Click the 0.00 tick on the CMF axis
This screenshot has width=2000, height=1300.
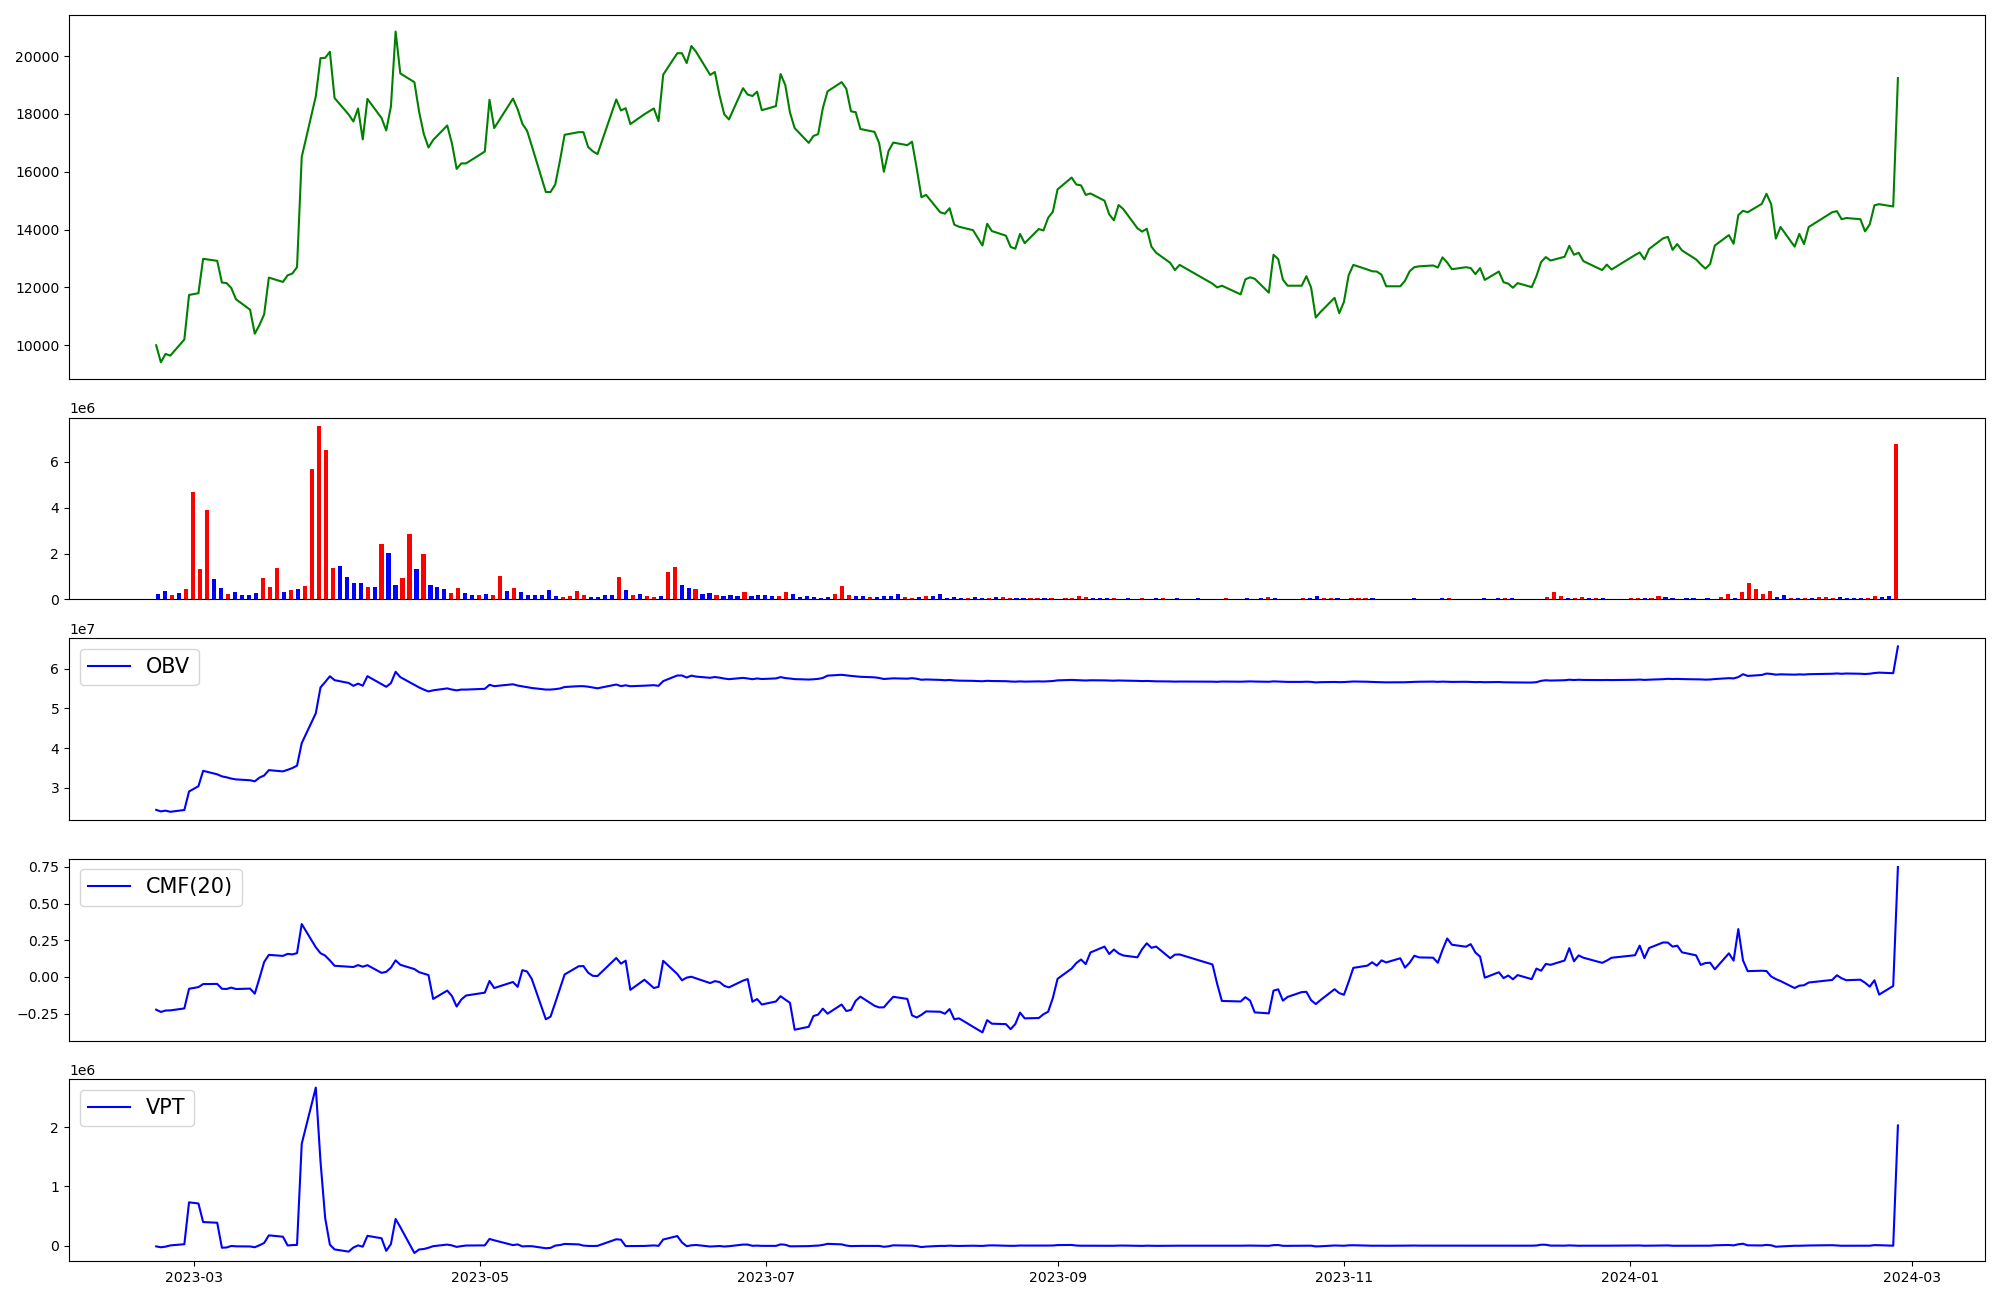pyautogui.click(x=44, y=977)
